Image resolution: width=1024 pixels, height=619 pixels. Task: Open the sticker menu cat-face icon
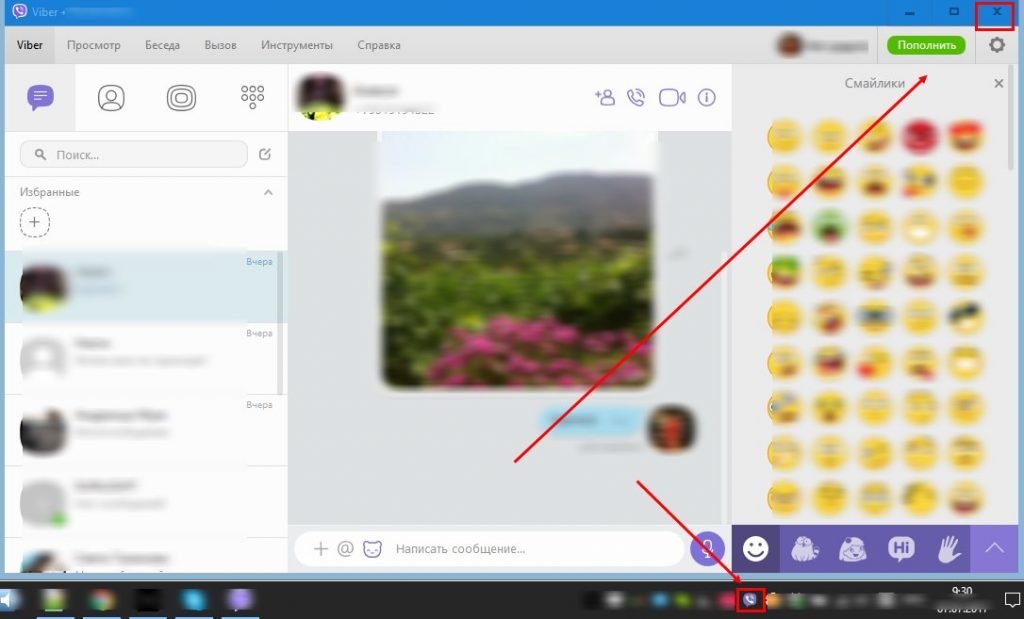(372, 548)
